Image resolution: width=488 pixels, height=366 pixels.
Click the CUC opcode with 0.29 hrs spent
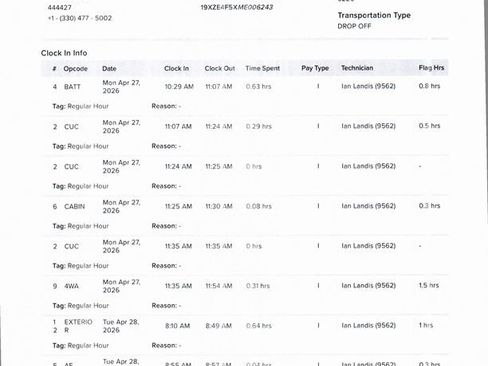click(71, 127)
